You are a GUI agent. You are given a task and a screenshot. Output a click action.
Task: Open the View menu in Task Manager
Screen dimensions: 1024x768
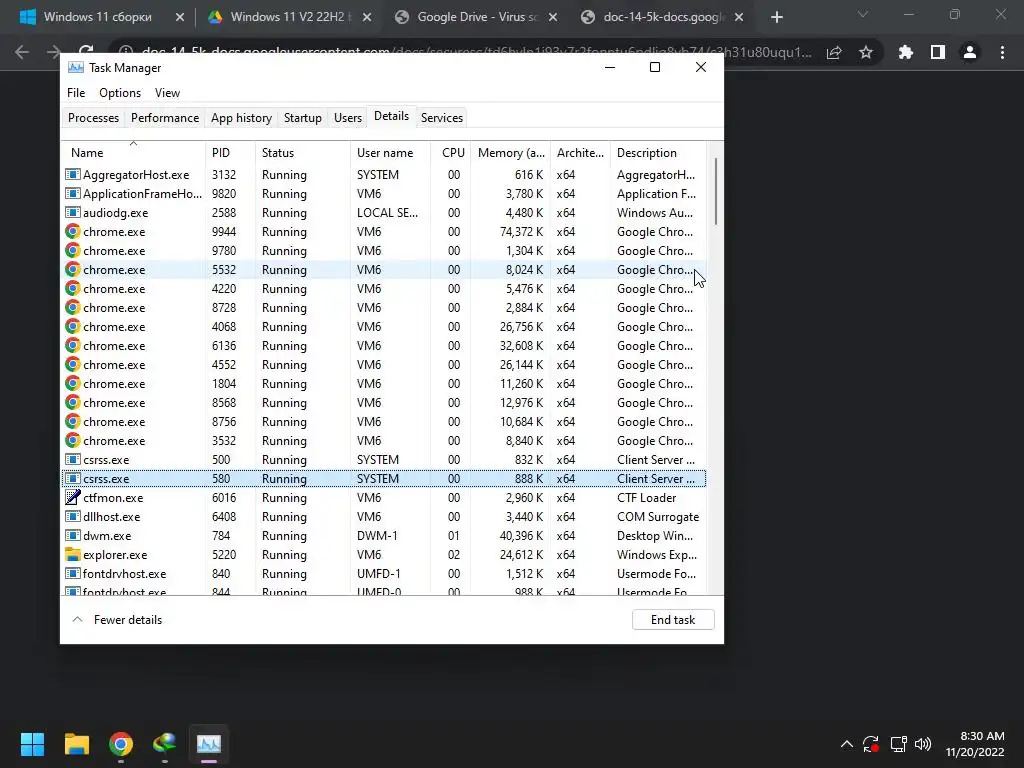click(167, 93)
